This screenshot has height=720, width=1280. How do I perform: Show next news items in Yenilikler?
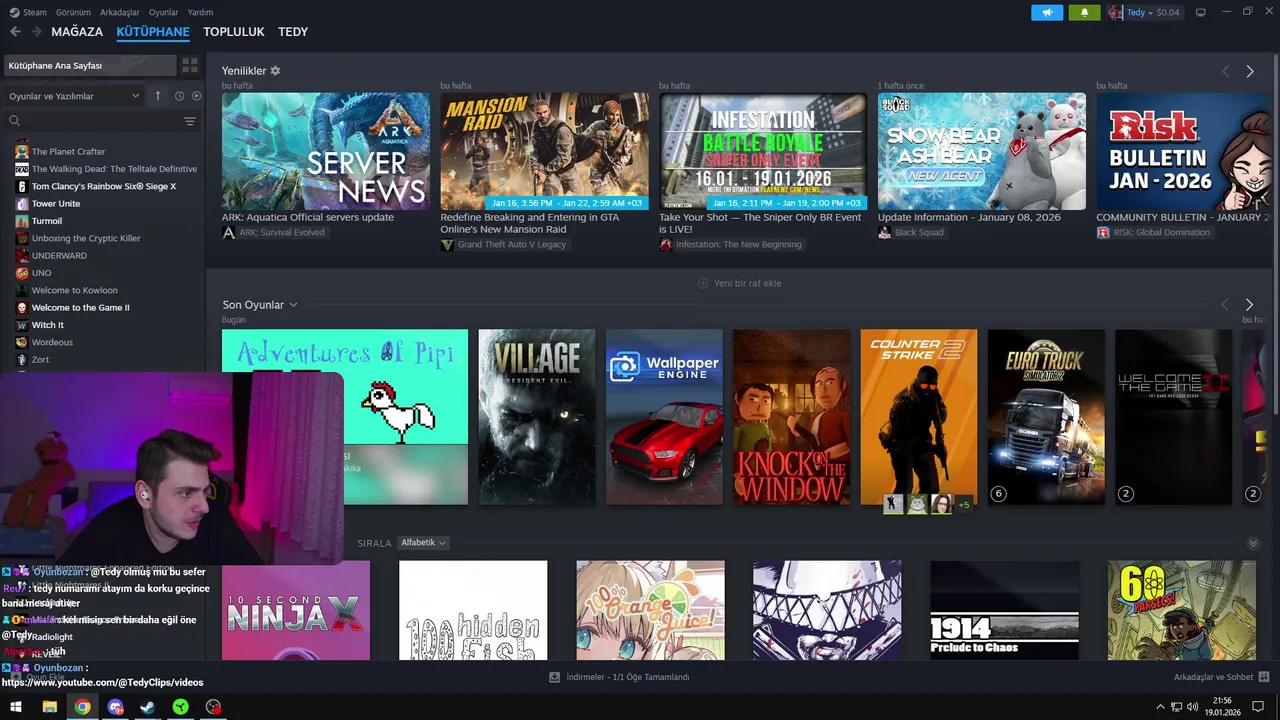1249,72
